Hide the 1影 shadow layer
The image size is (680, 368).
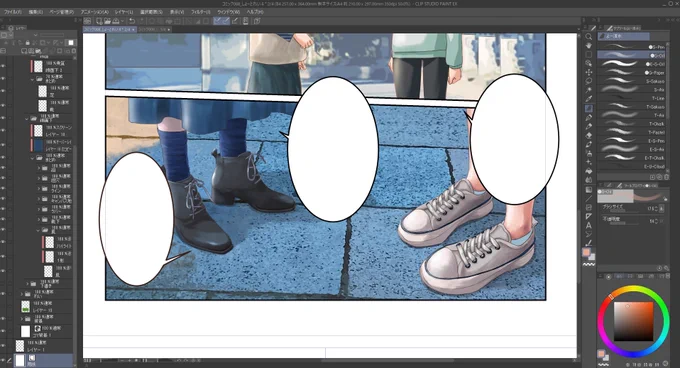click(x=3, y=257)
